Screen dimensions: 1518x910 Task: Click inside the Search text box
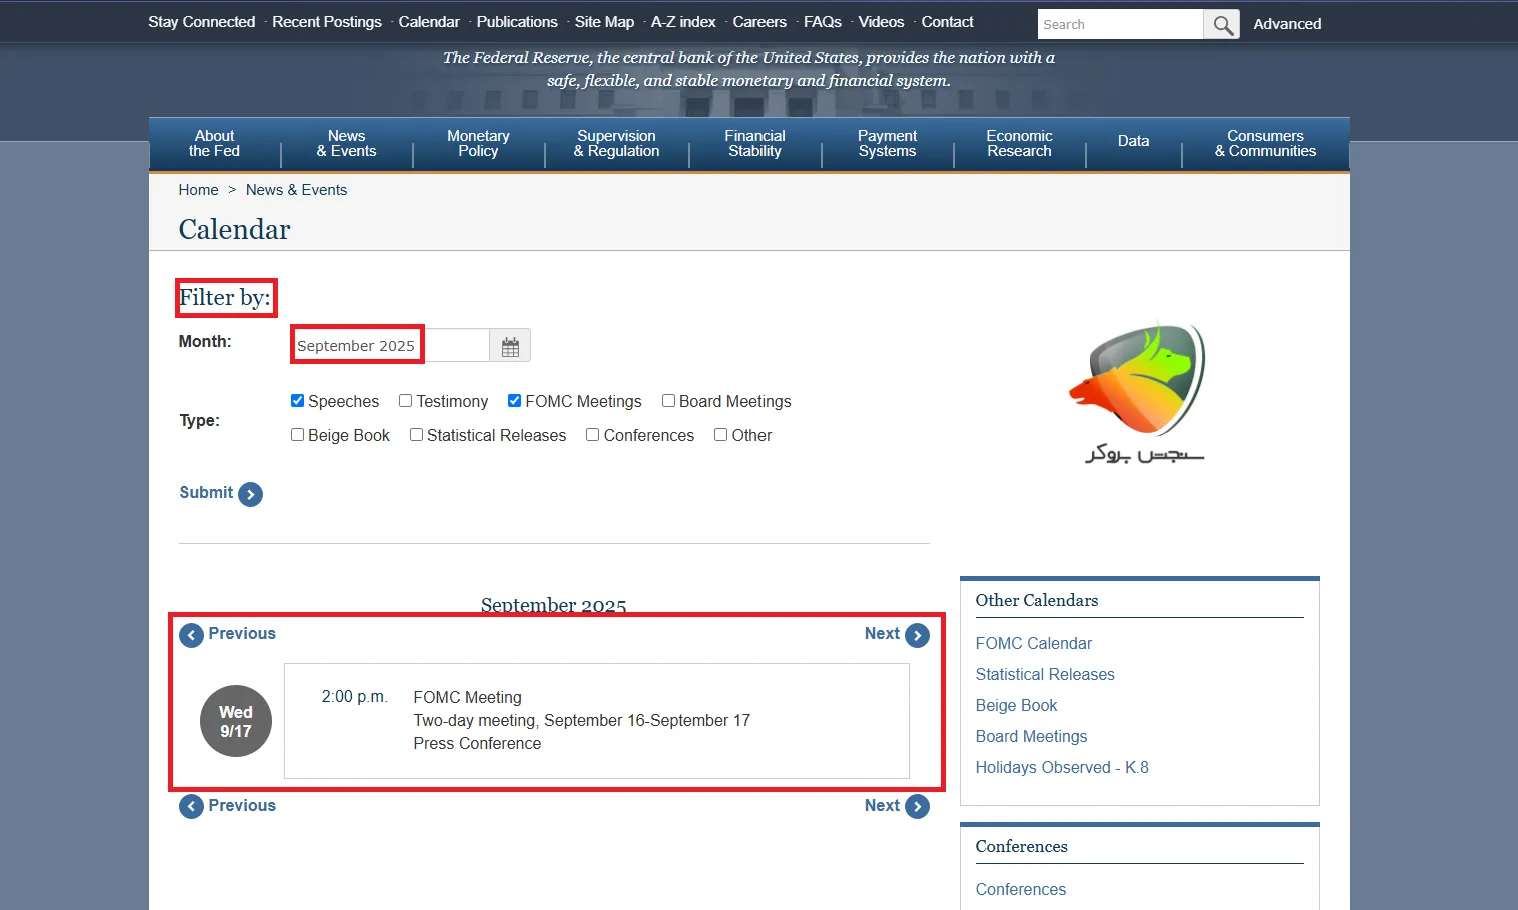pyautogui.click(x=1119, y=25)
